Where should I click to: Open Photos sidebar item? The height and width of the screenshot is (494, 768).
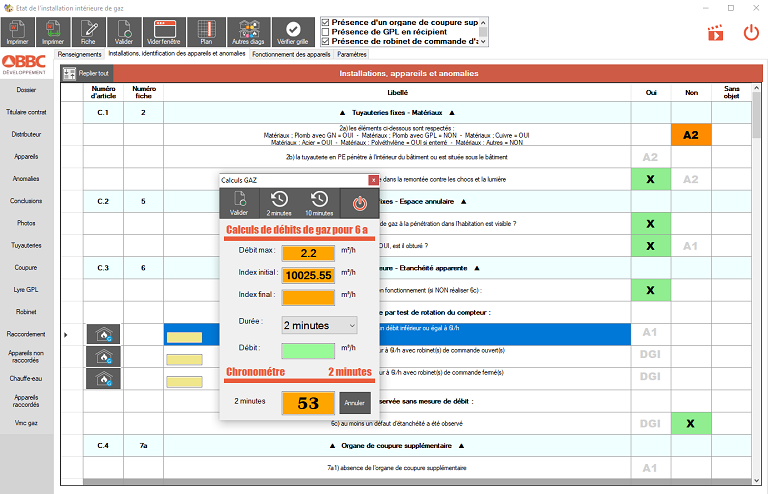26,223
